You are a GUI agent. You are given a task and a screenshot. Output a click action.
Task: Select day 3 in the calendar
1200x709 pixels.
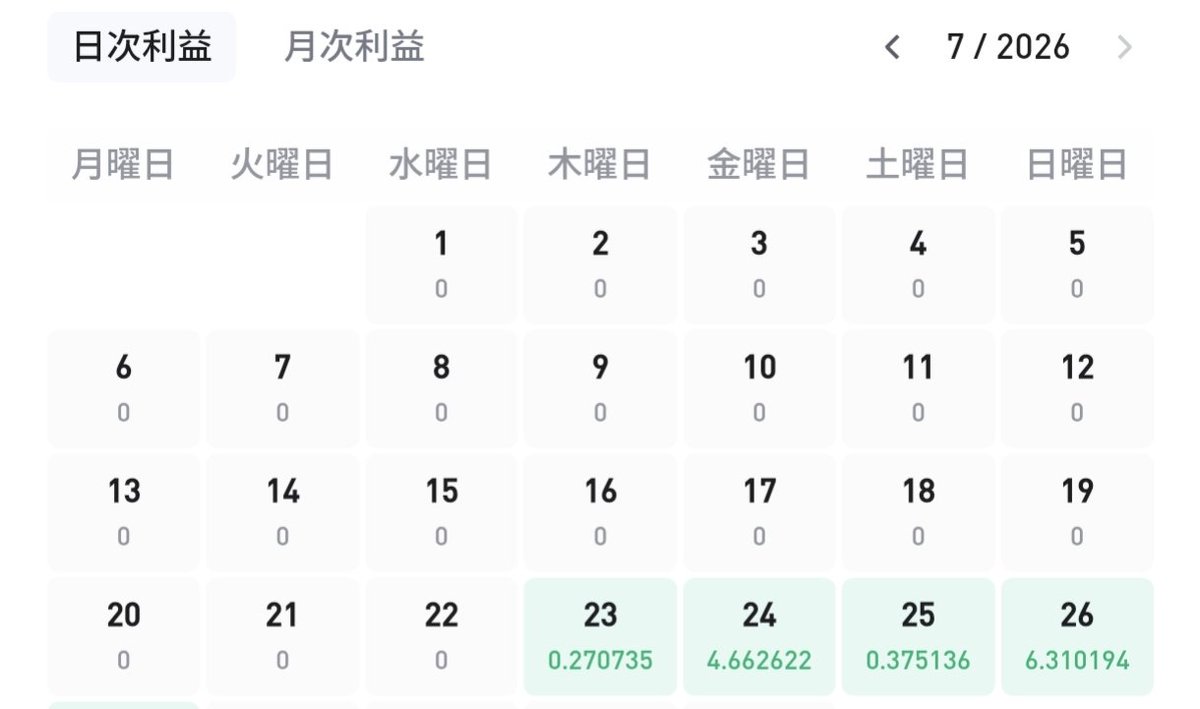pyautogui.click(x=759, y=265)
